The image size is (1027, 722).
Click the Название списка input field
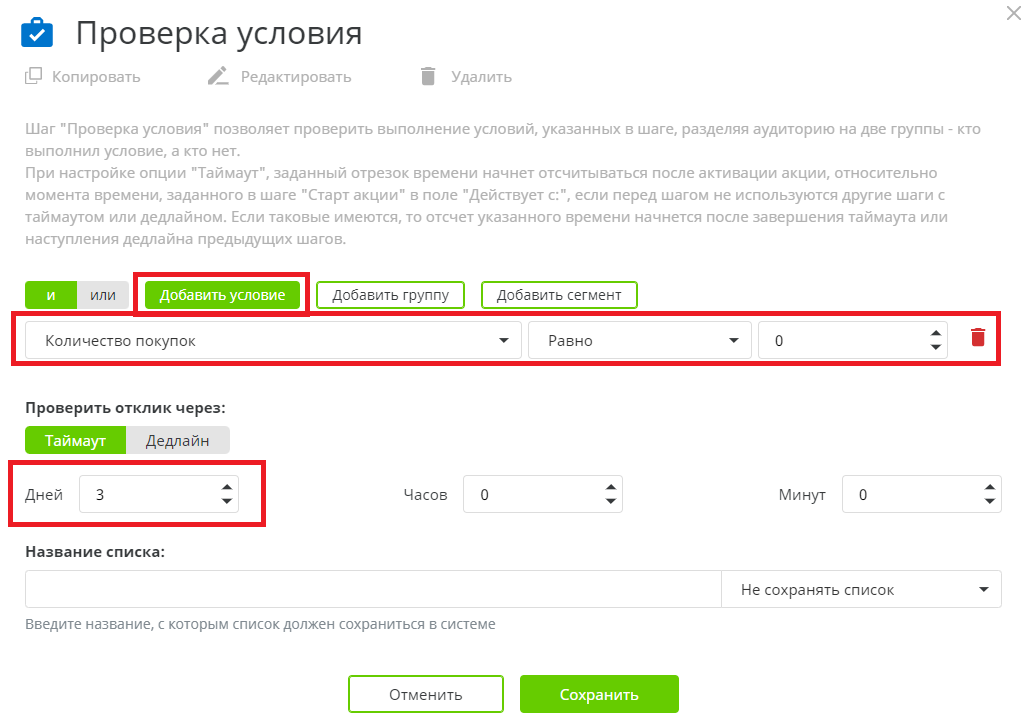pyautogui.click(x=370, y=588)
